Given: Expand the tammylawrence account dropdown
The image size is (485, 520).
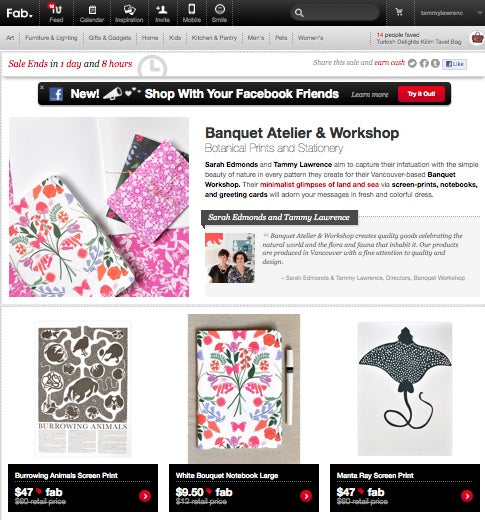Looking at the screenshot, I should click(479, 13).
